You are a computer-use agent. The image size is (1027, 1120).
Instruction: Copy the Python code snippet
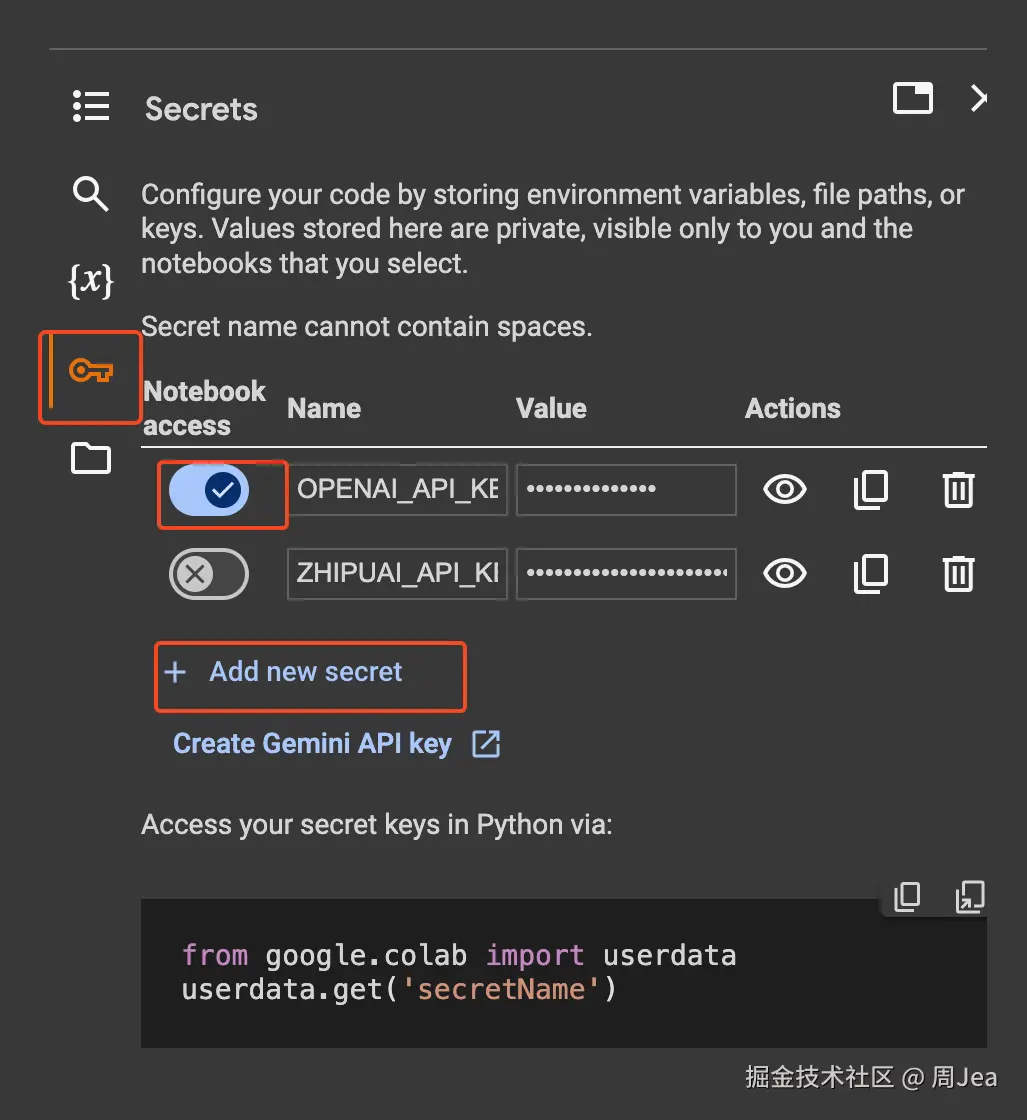coord(907,897)
